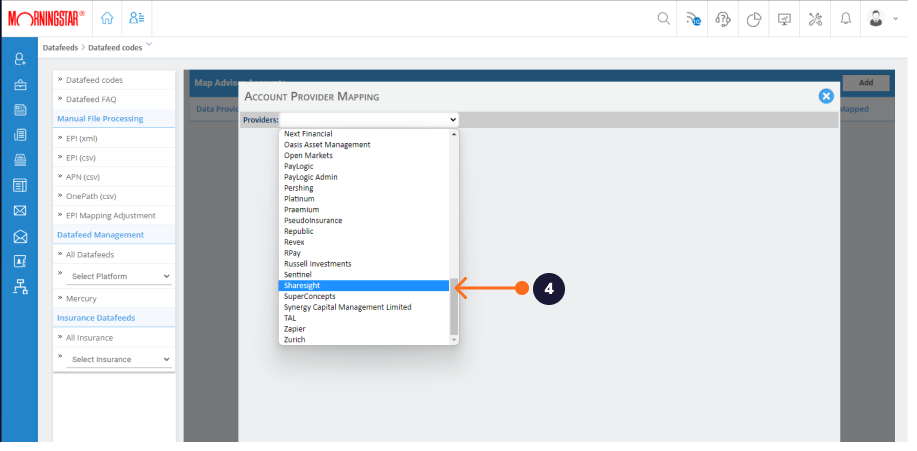The height and width of the screenshot is (451, 917).
Task: Select Platinum provider
Action: [364, 198]
